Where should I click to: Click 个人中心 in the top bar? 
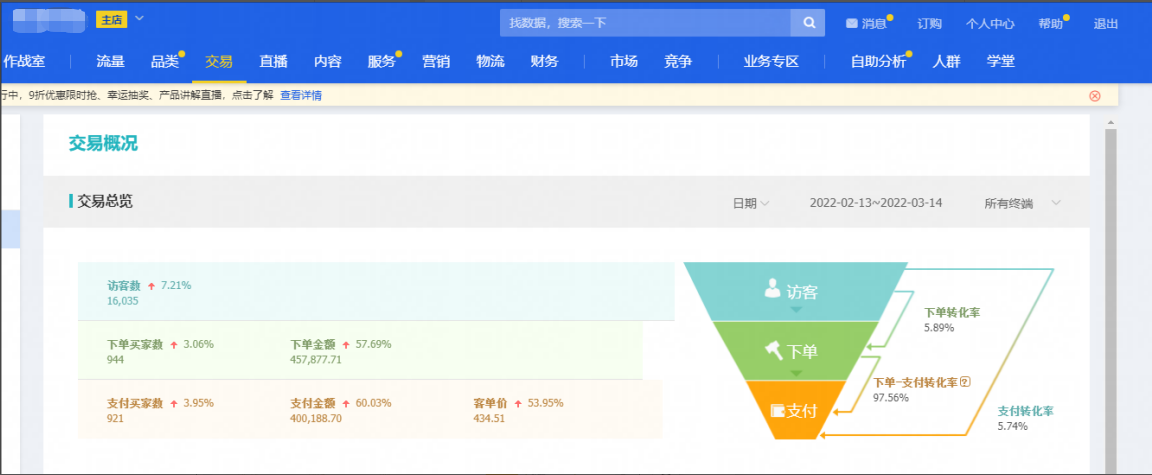pyautogui.click(x=990, y=24)
